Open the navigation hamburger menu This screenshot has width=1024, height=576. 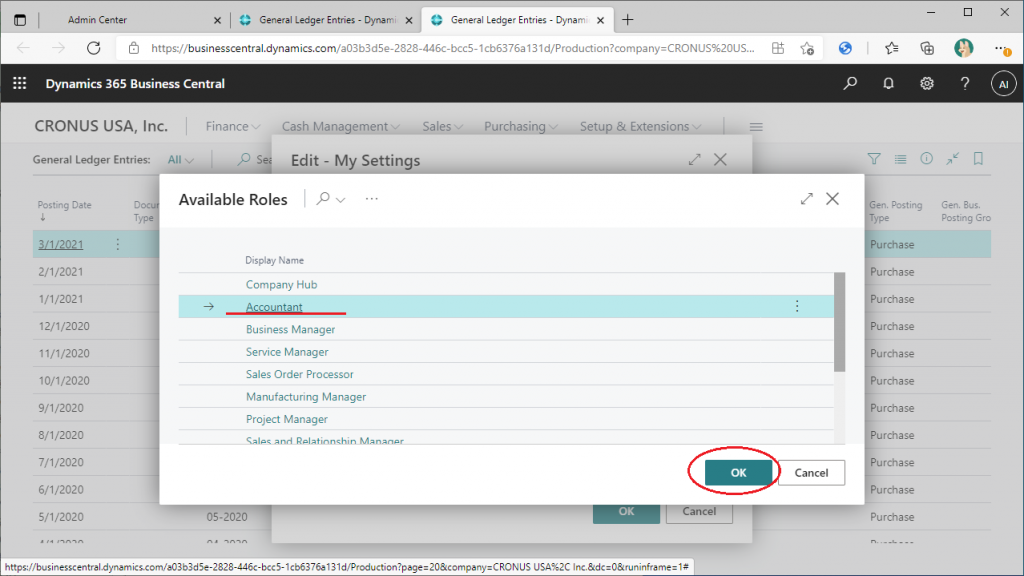pos(756,127)
